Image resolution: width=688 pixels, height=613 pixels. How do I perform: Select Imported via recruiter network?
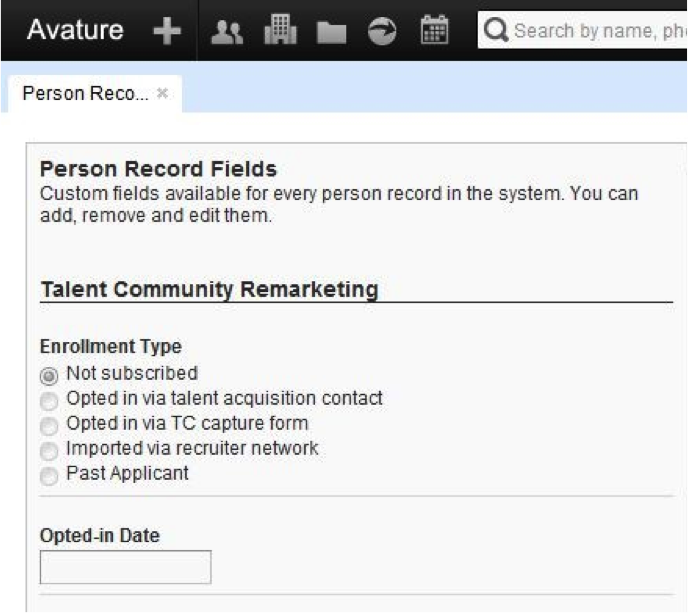click(49, 451)
